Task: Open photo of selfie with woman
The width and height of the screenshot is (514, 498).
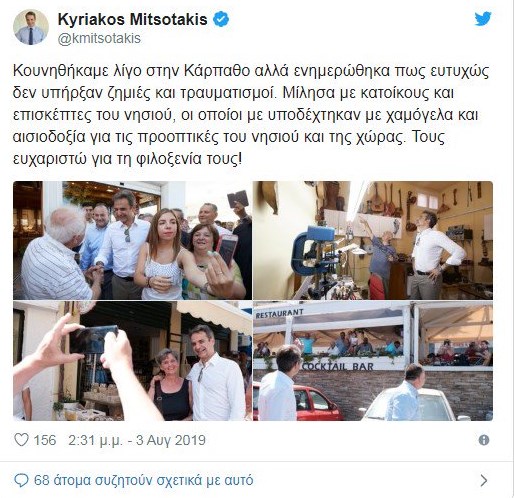Action: point(132,361)
